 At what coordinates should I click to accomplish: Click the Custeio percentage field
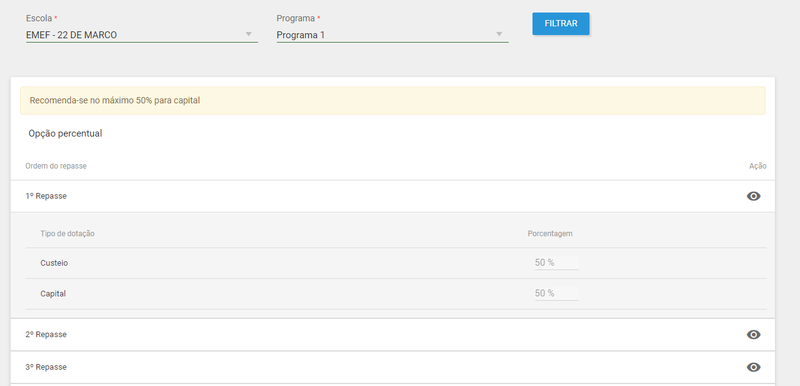click(x=557, y=263)
